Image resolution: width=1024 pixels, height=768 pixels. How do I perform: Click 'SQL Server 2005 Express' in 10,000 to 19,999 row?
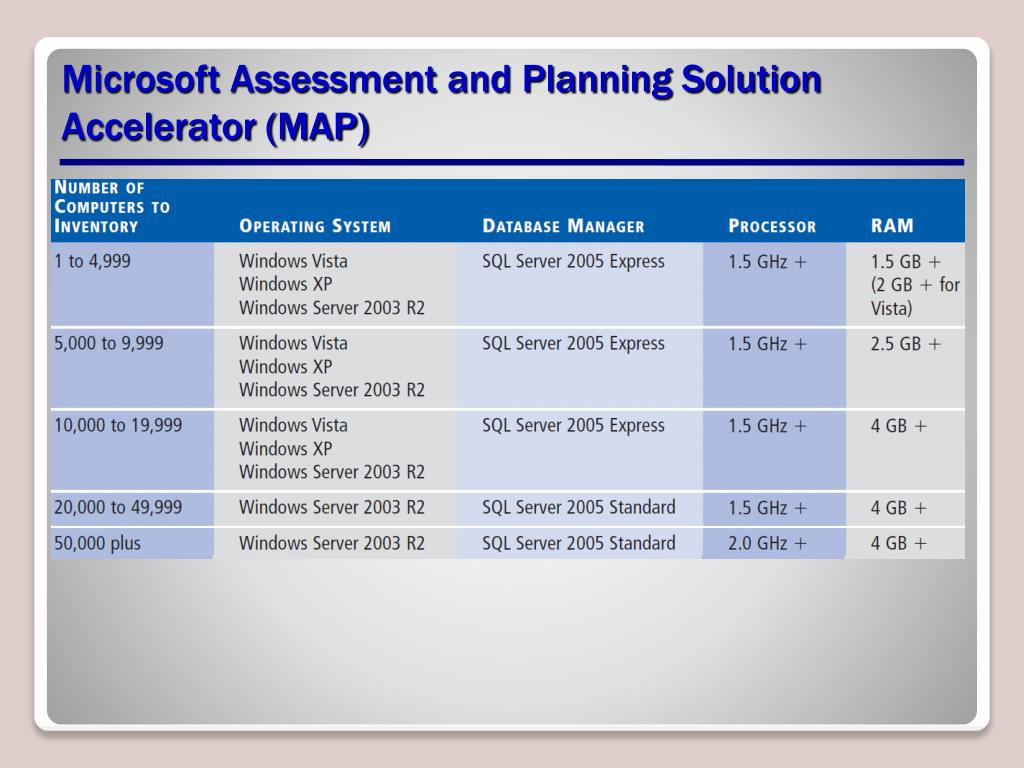coord(573,426)
